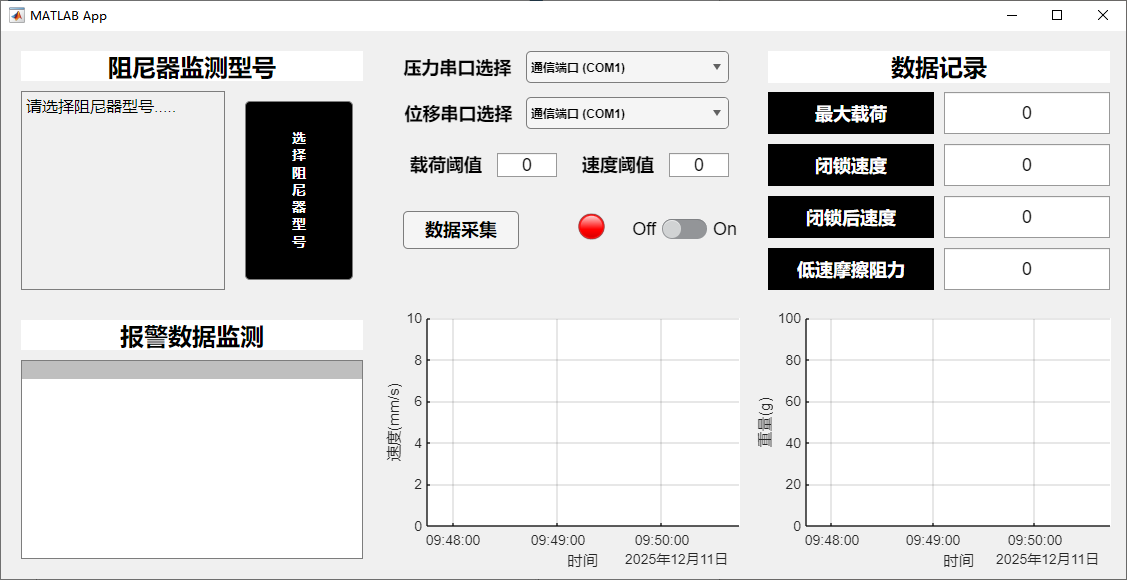This screenshot has width=1127, height=580.
Task: Click the 闭锁后速度 black label button
Action: [850, 217]
